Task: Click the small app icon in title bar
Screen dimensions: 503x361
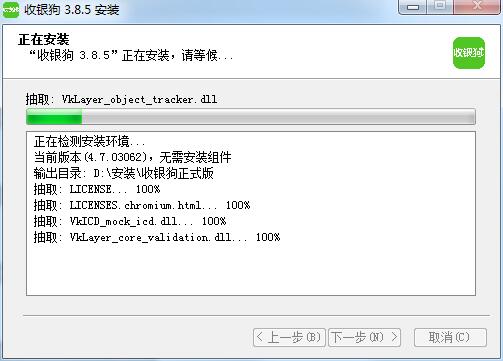Action: (11, 10)
